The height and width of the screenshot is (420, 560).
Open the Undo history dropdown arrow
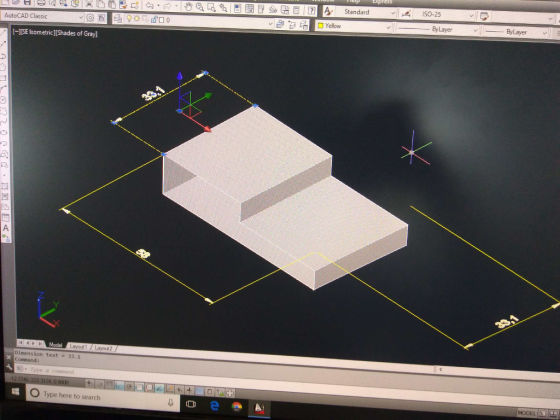[158, 6]
